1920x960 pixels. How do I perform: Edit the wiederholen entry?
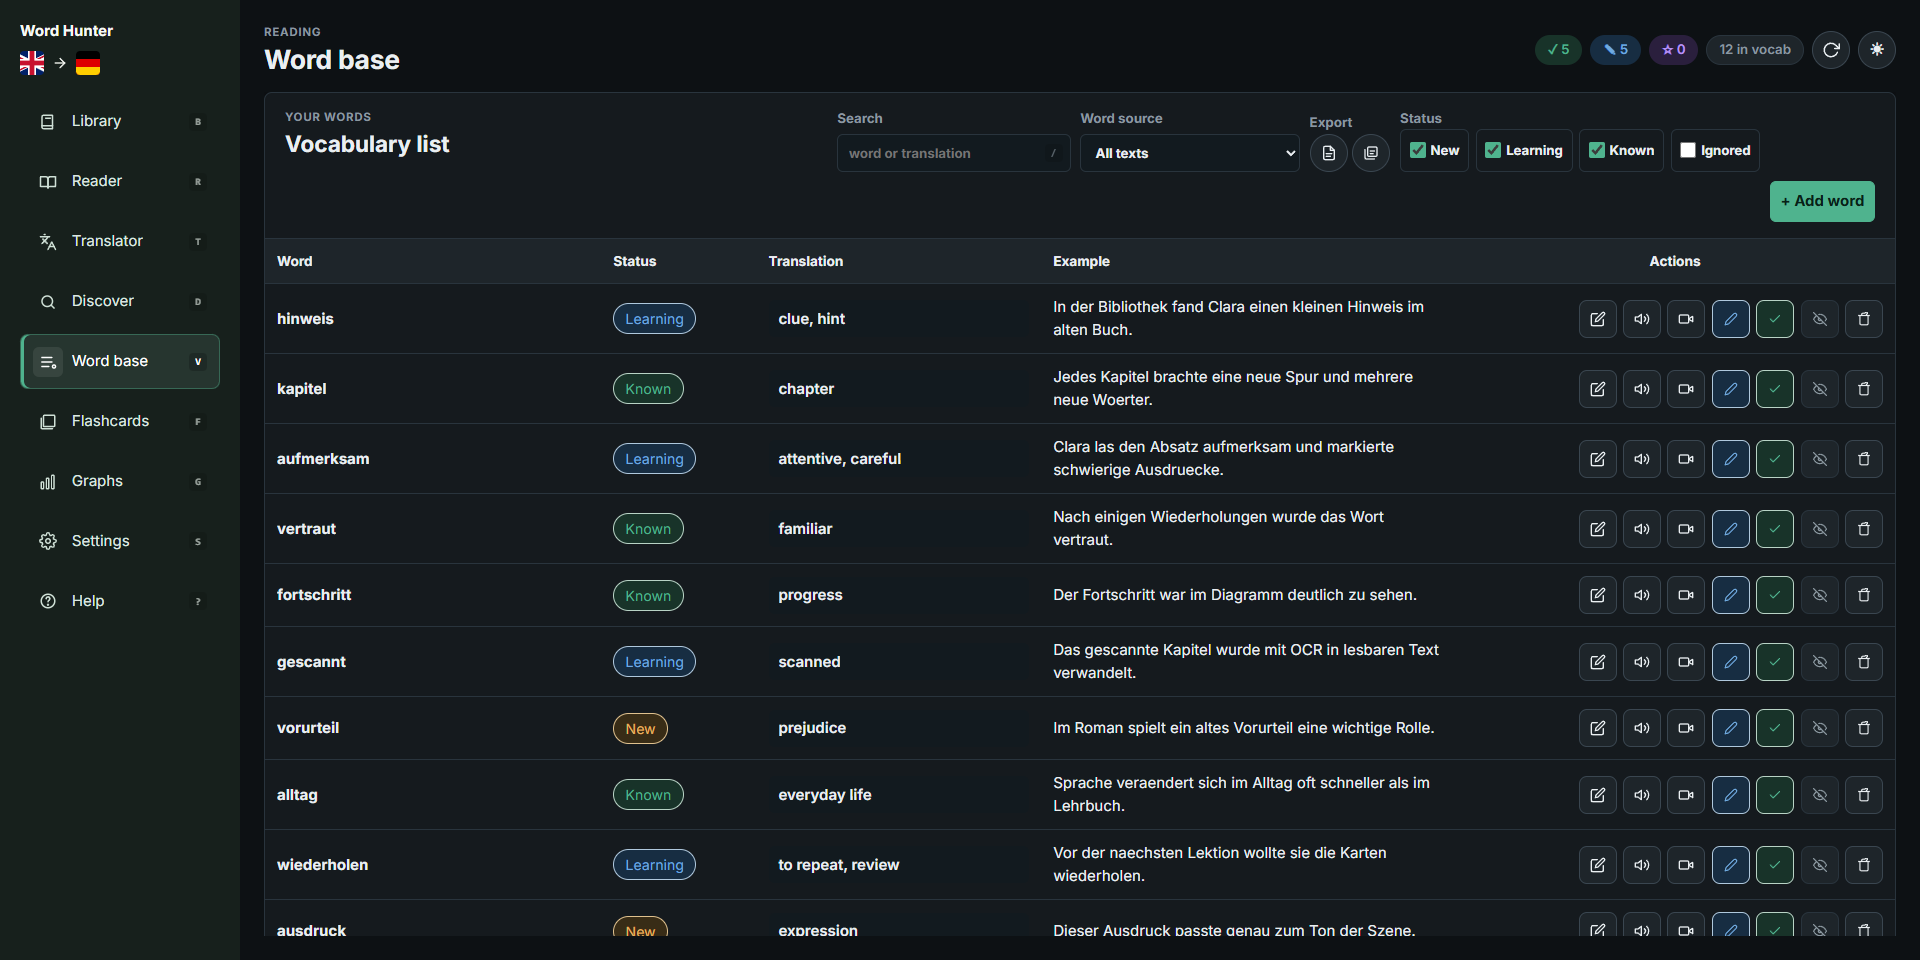[x=1598, y=865]
